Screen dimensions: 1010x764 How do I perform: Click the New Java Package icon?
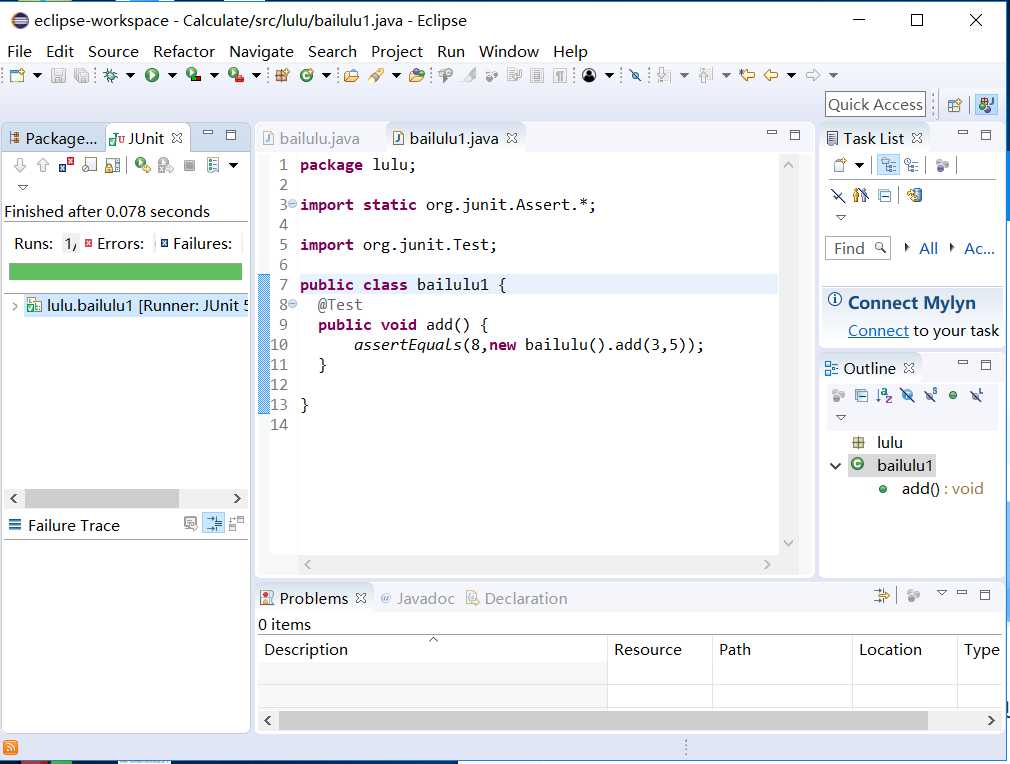pos(282,75)
